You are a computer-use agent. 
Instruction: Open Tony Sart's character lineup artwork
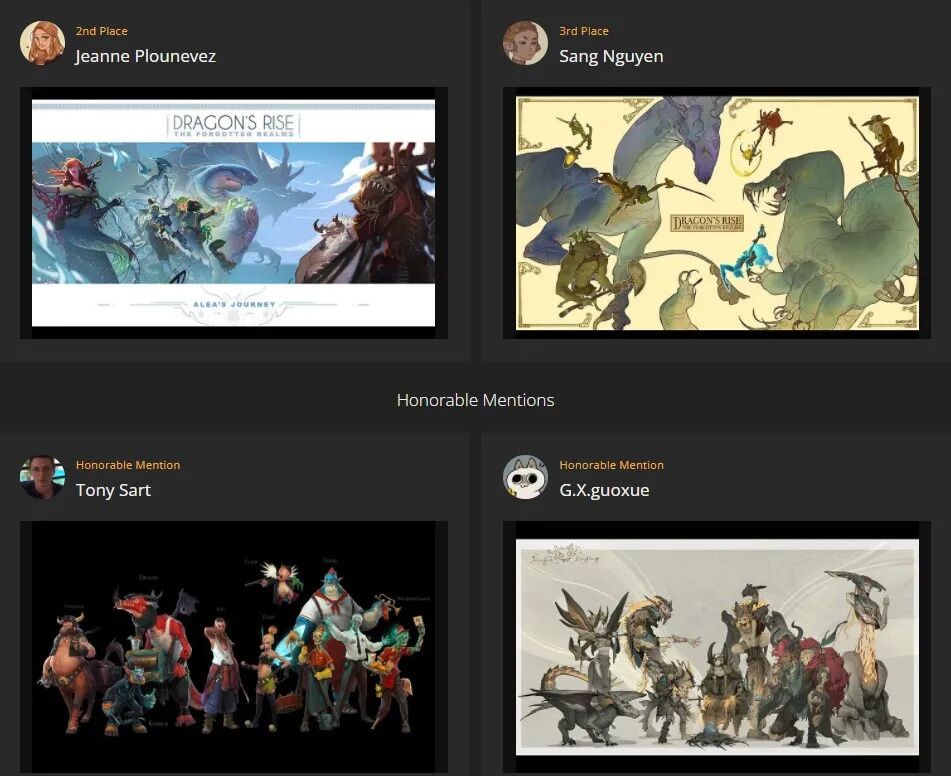[x=234, y=647]
